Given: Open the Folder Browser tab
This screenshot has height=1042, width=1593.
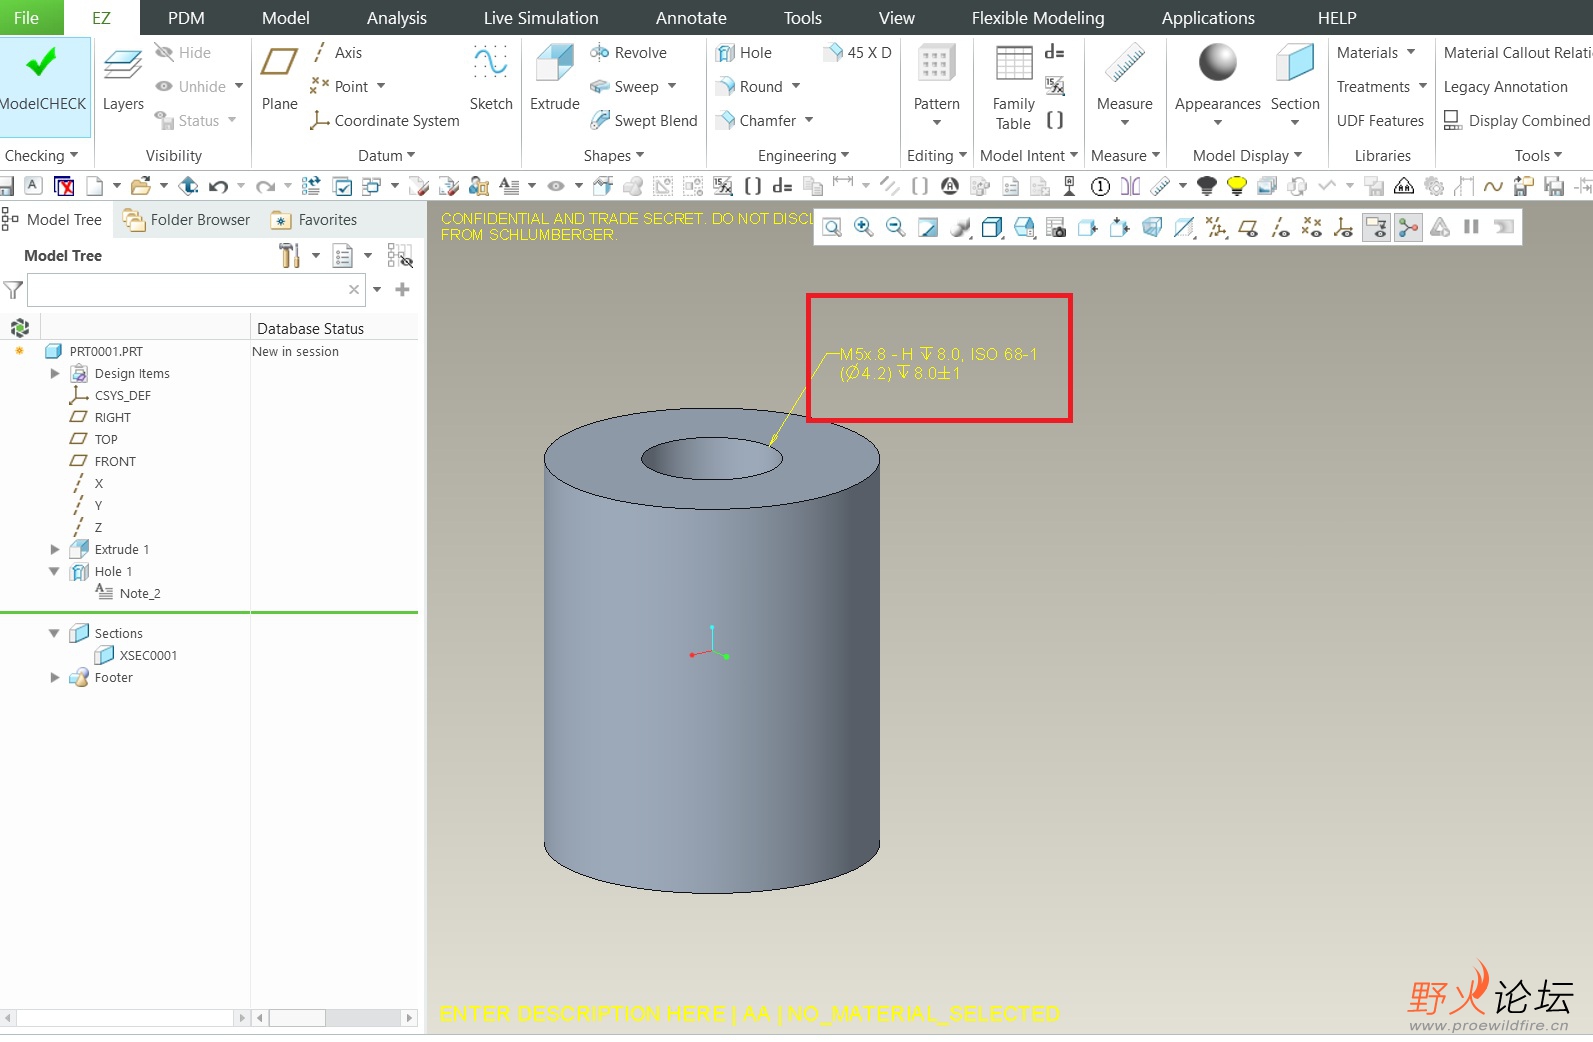Looking at the screenshot, I should click(x=187, y=220).
